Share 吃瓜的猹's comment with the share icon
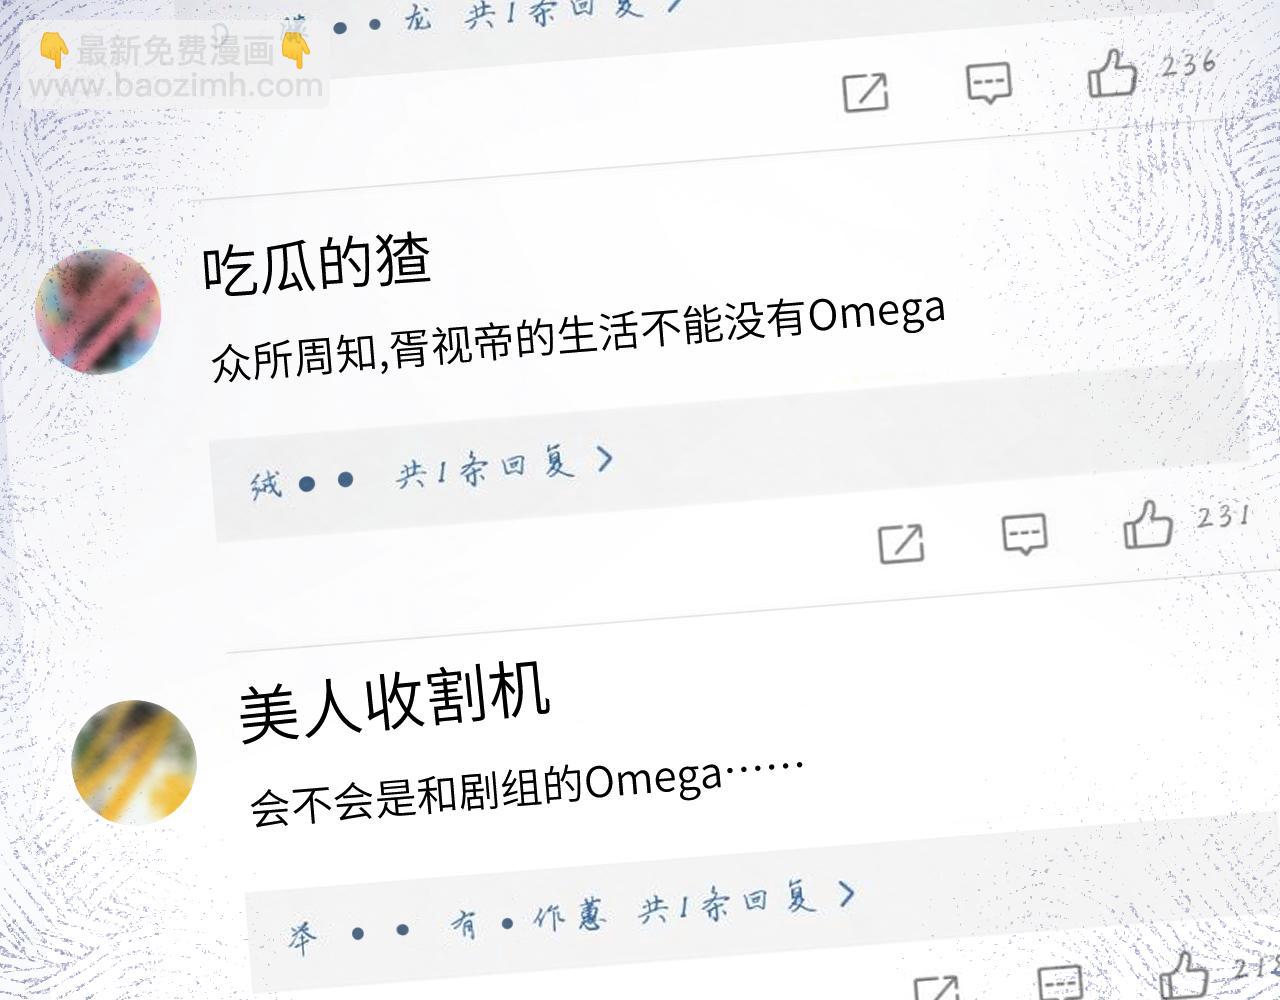Screen dimensions: 1280x1000 pyautogui.click(x=901, y=544)
